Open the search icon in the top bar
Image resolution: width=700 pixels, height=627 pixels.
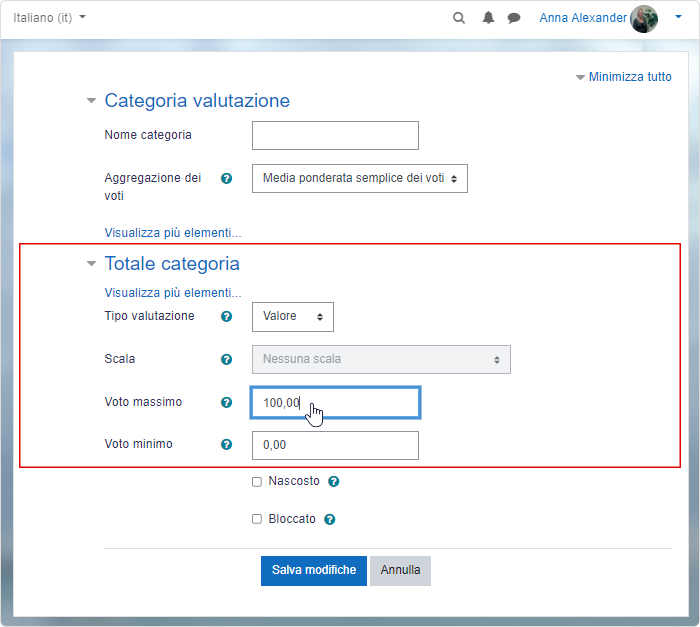point(458,18)
